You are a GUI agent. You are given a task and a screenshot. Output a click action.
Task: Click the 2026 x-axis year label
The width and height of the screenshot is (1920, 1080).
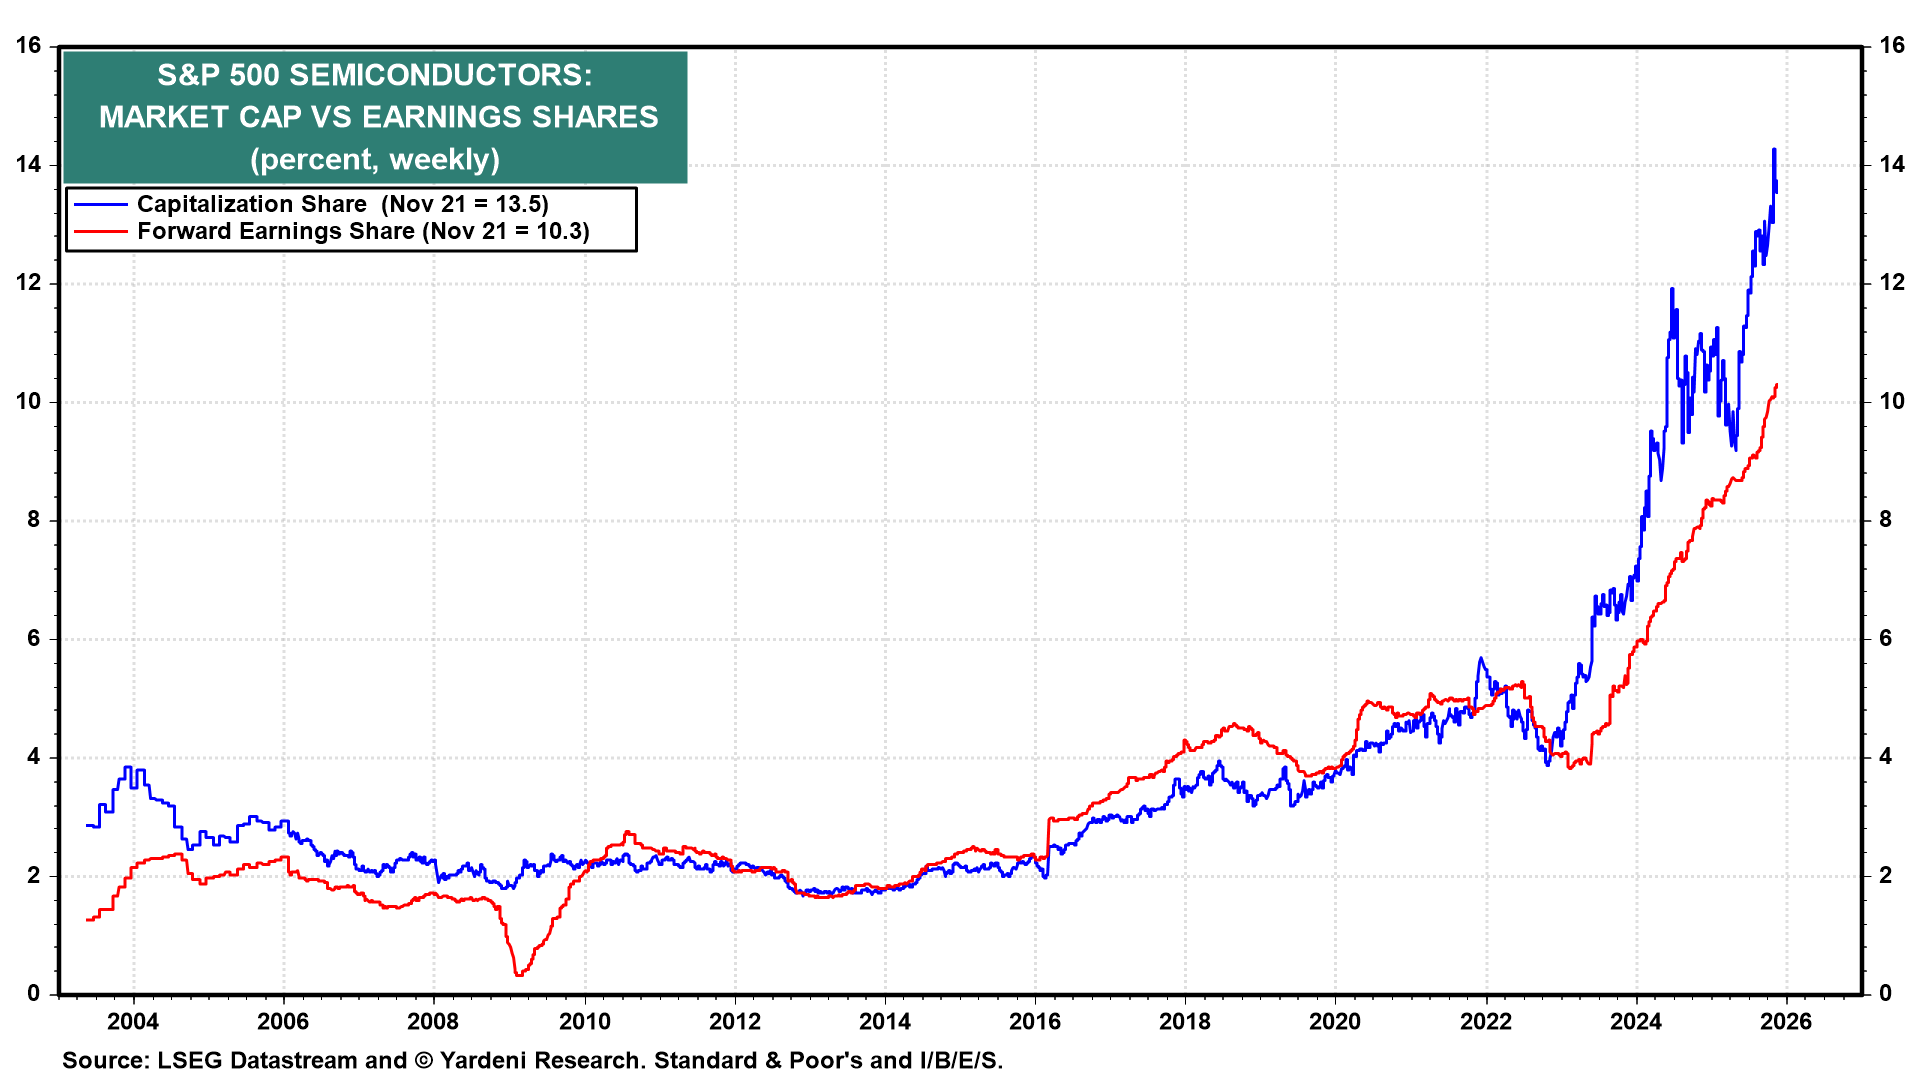coord(1786,1022)
